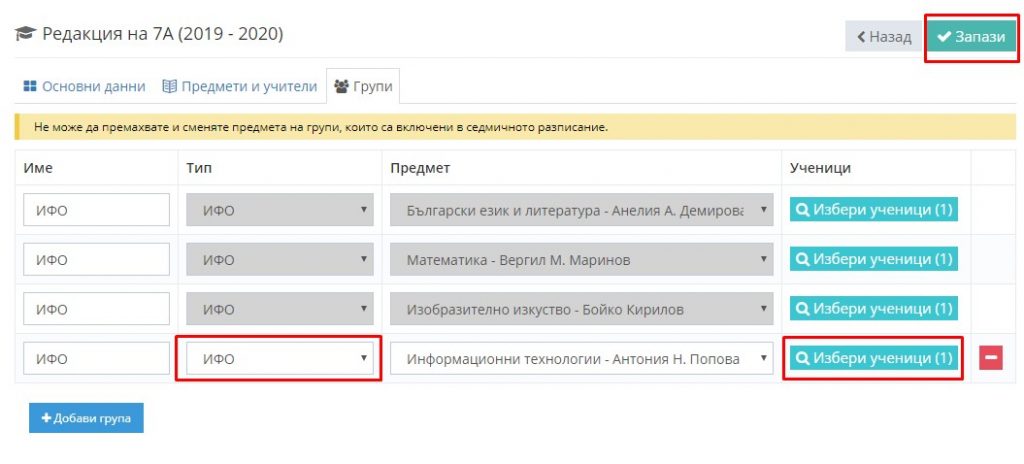Choose students for the Математика group

coord(874,259)
